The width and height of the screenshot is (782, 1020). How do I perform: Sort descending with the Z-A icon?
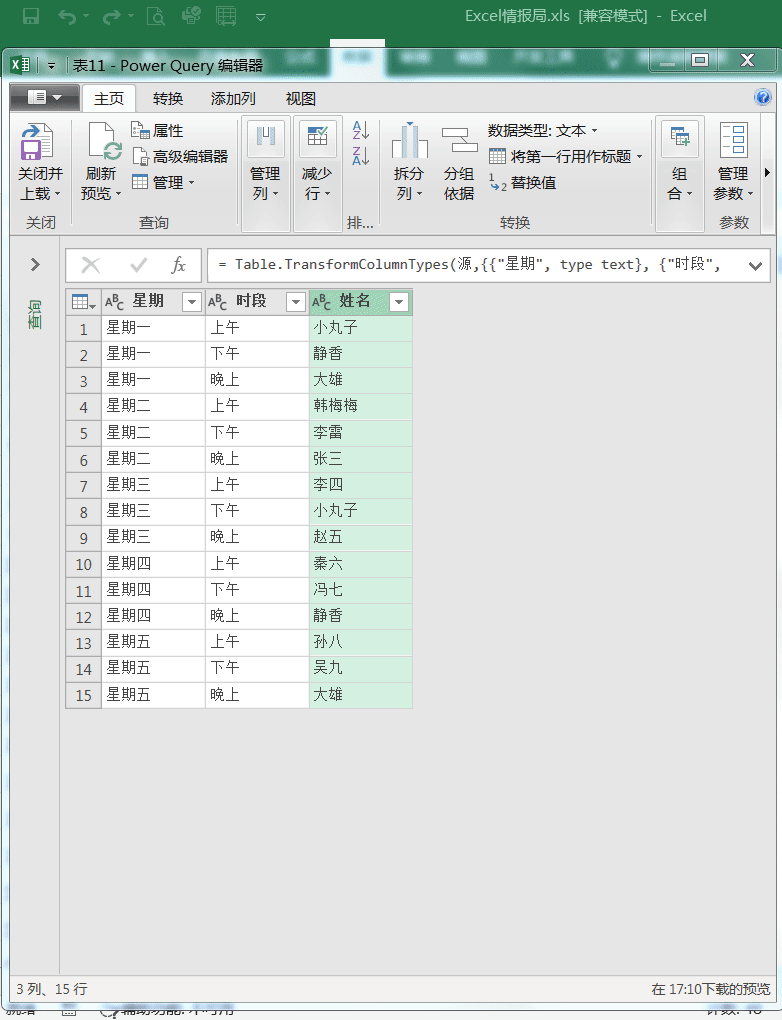point(361,156)
